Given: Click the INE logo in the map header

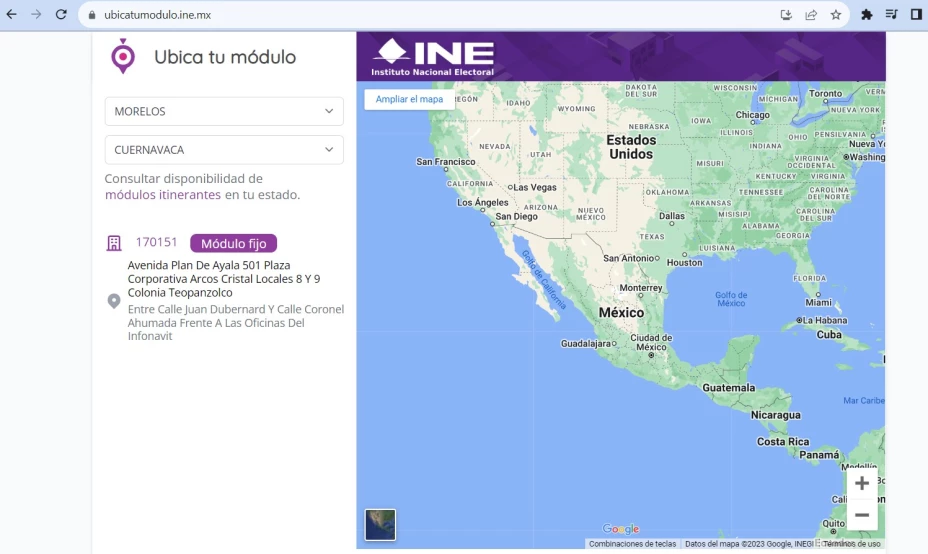Looking at the screenshot, I should (x=433, y=56).
